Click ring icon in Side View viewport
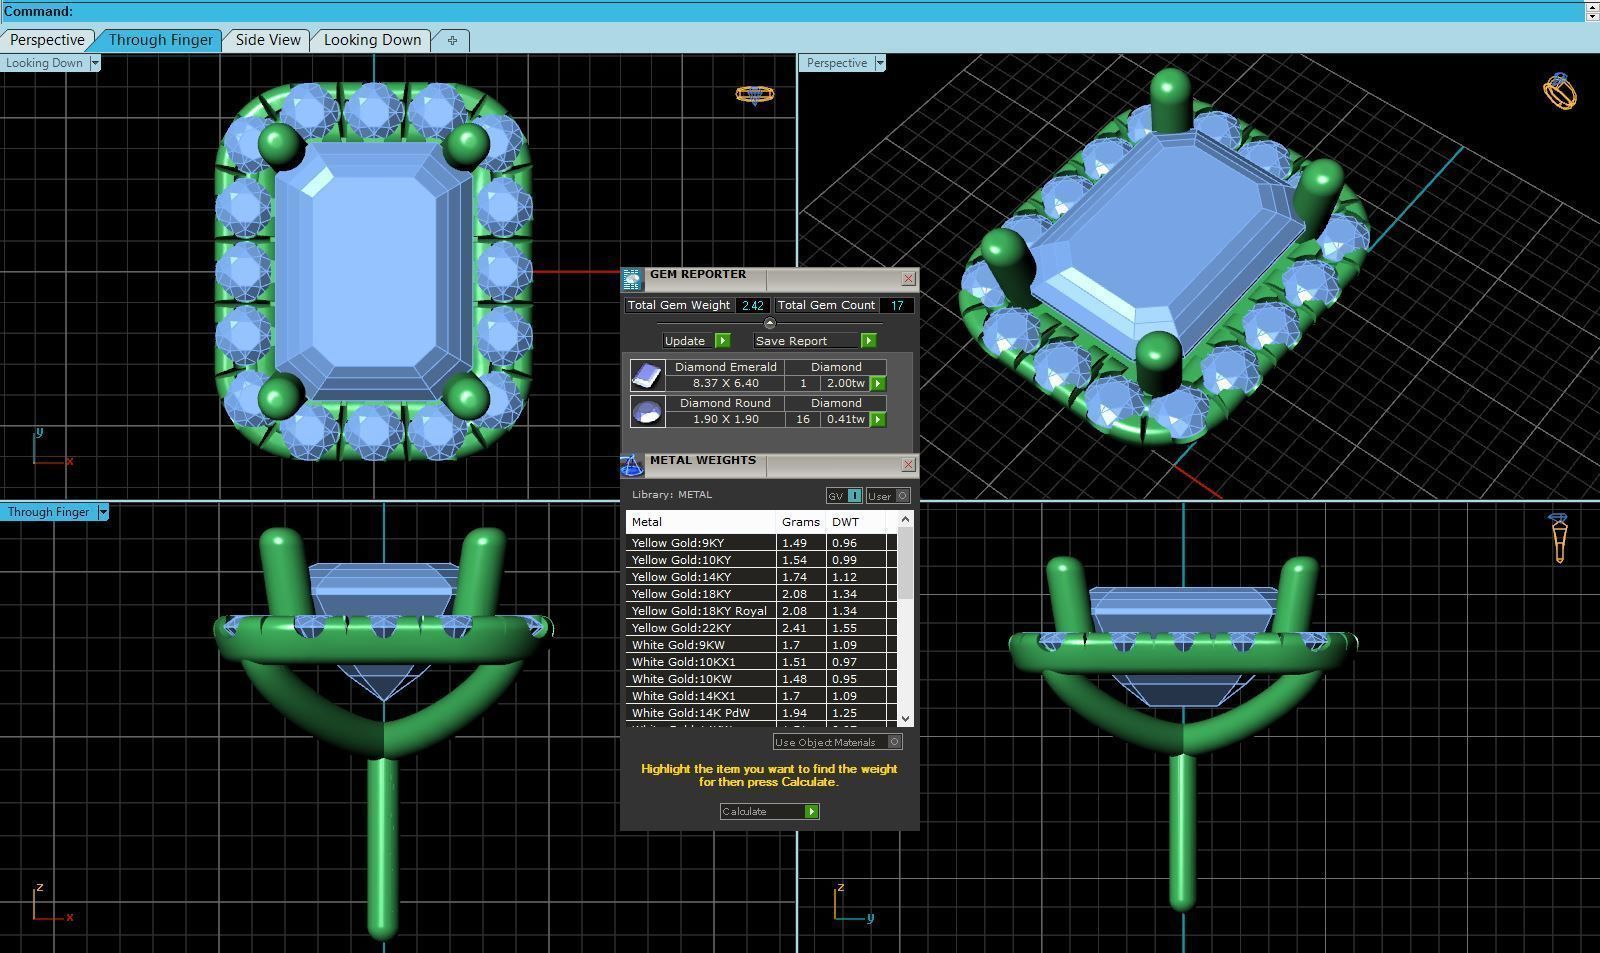This screenshot has height=953, width=1600. tap(1558, 538)
